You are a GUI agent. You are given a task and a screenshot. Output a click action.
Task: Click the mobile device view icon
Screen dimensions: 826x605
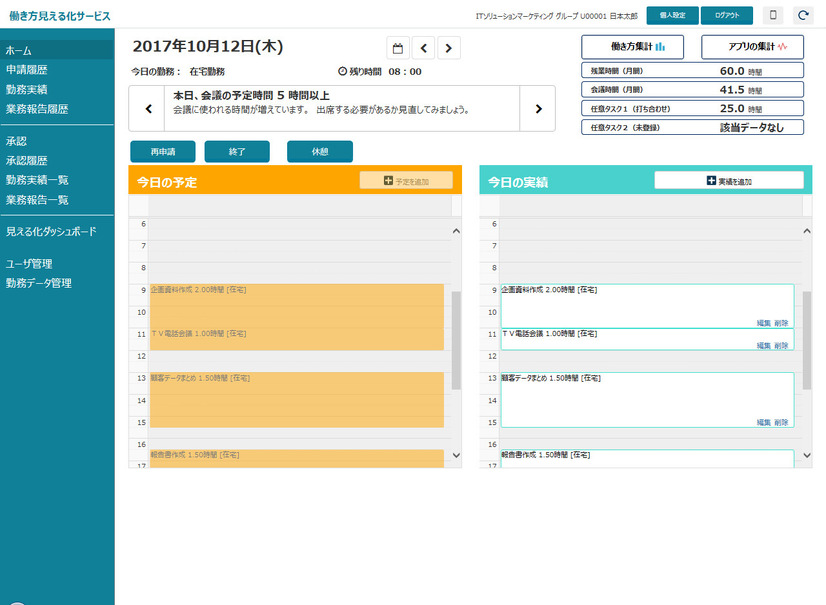[x=772, y=15]
